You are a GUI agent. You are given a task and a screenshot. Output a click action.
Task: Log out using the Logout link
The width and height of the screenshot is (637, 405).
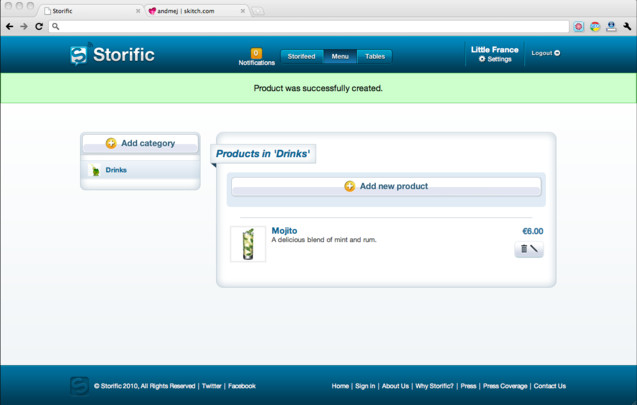pyautogui.click(x=545, y=53)
